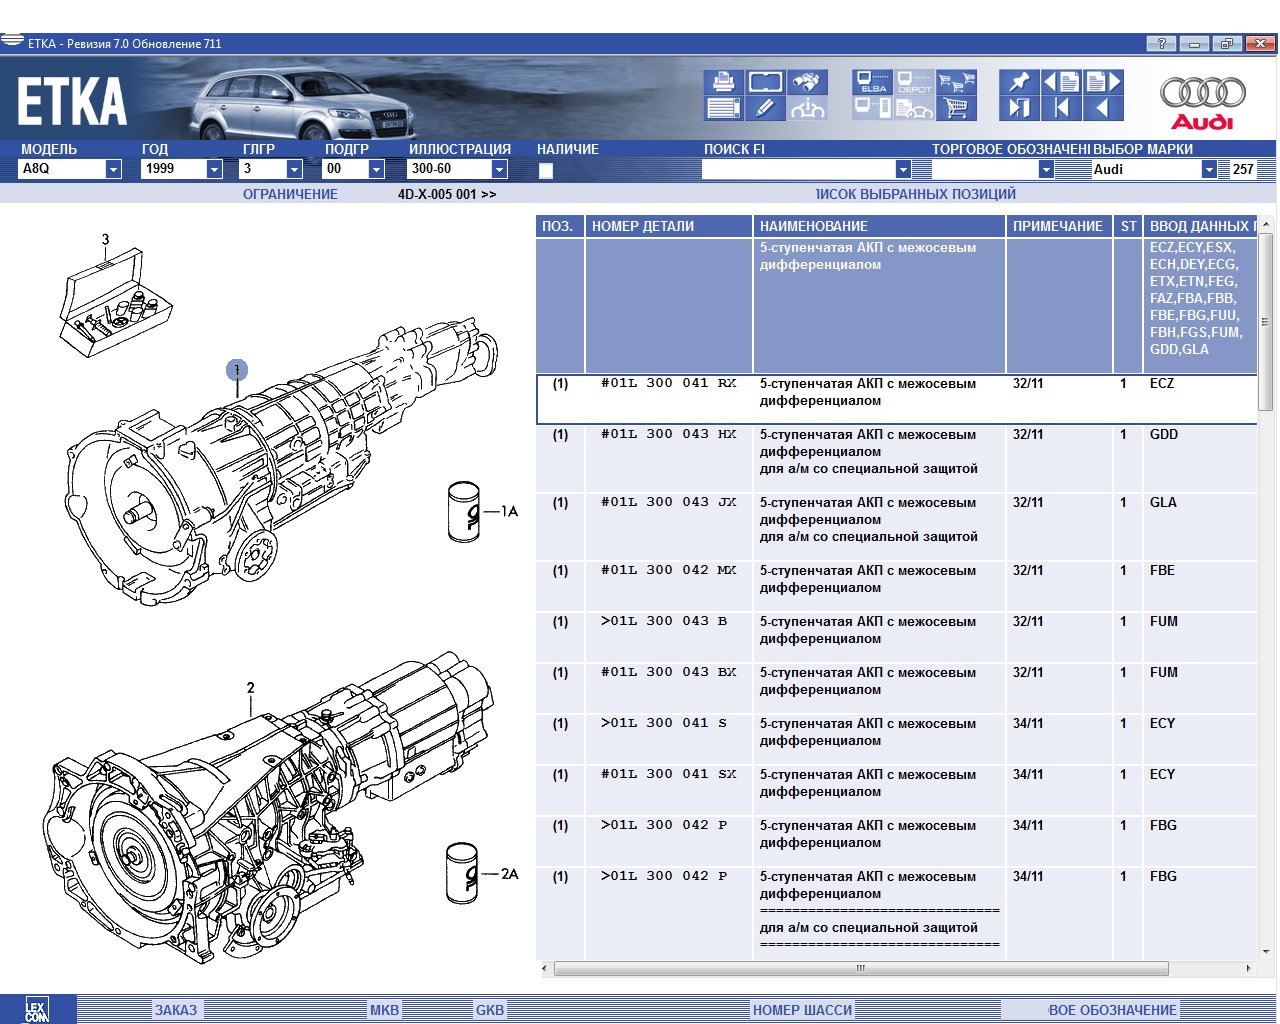Select part number 01L 300 041 SX
Image resolution: width=1280 pixels, height=1024 pixels.
(x=668, y=774)
